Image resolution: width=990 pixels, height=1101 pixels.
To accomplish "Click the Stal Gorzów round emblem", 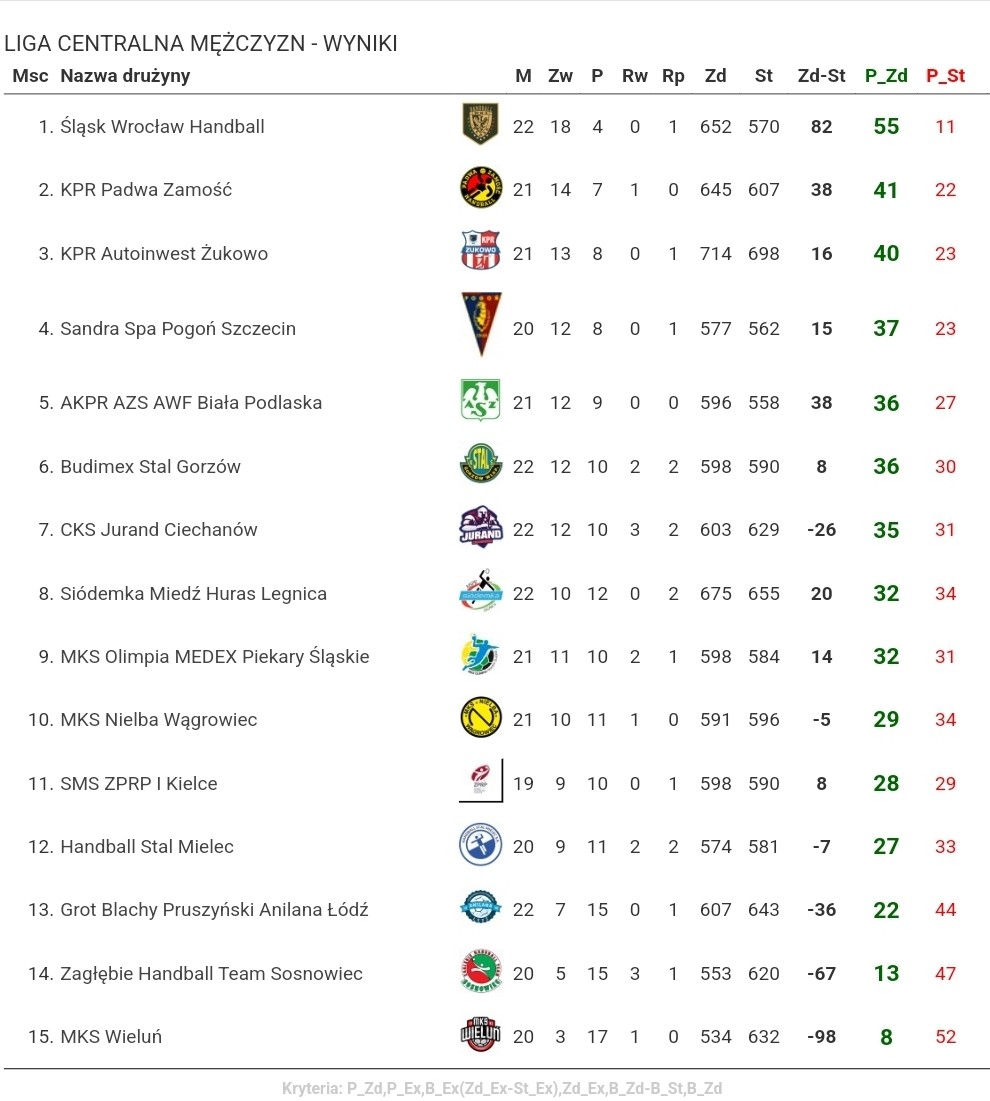I will pyautogui.click(x=481, y=463).
